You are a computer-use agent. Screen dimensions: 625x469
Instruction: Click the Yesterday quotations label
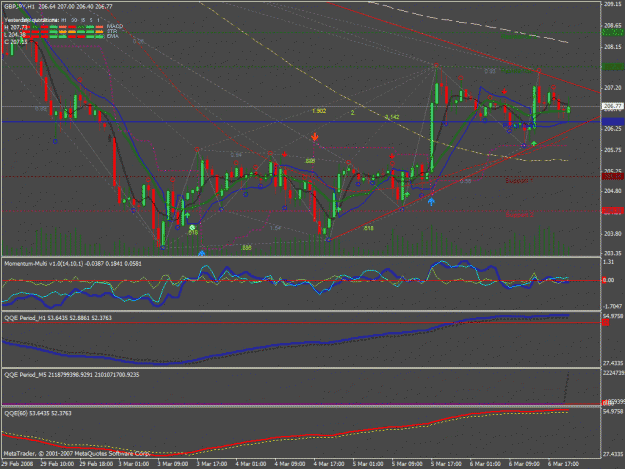pos(31,20)
